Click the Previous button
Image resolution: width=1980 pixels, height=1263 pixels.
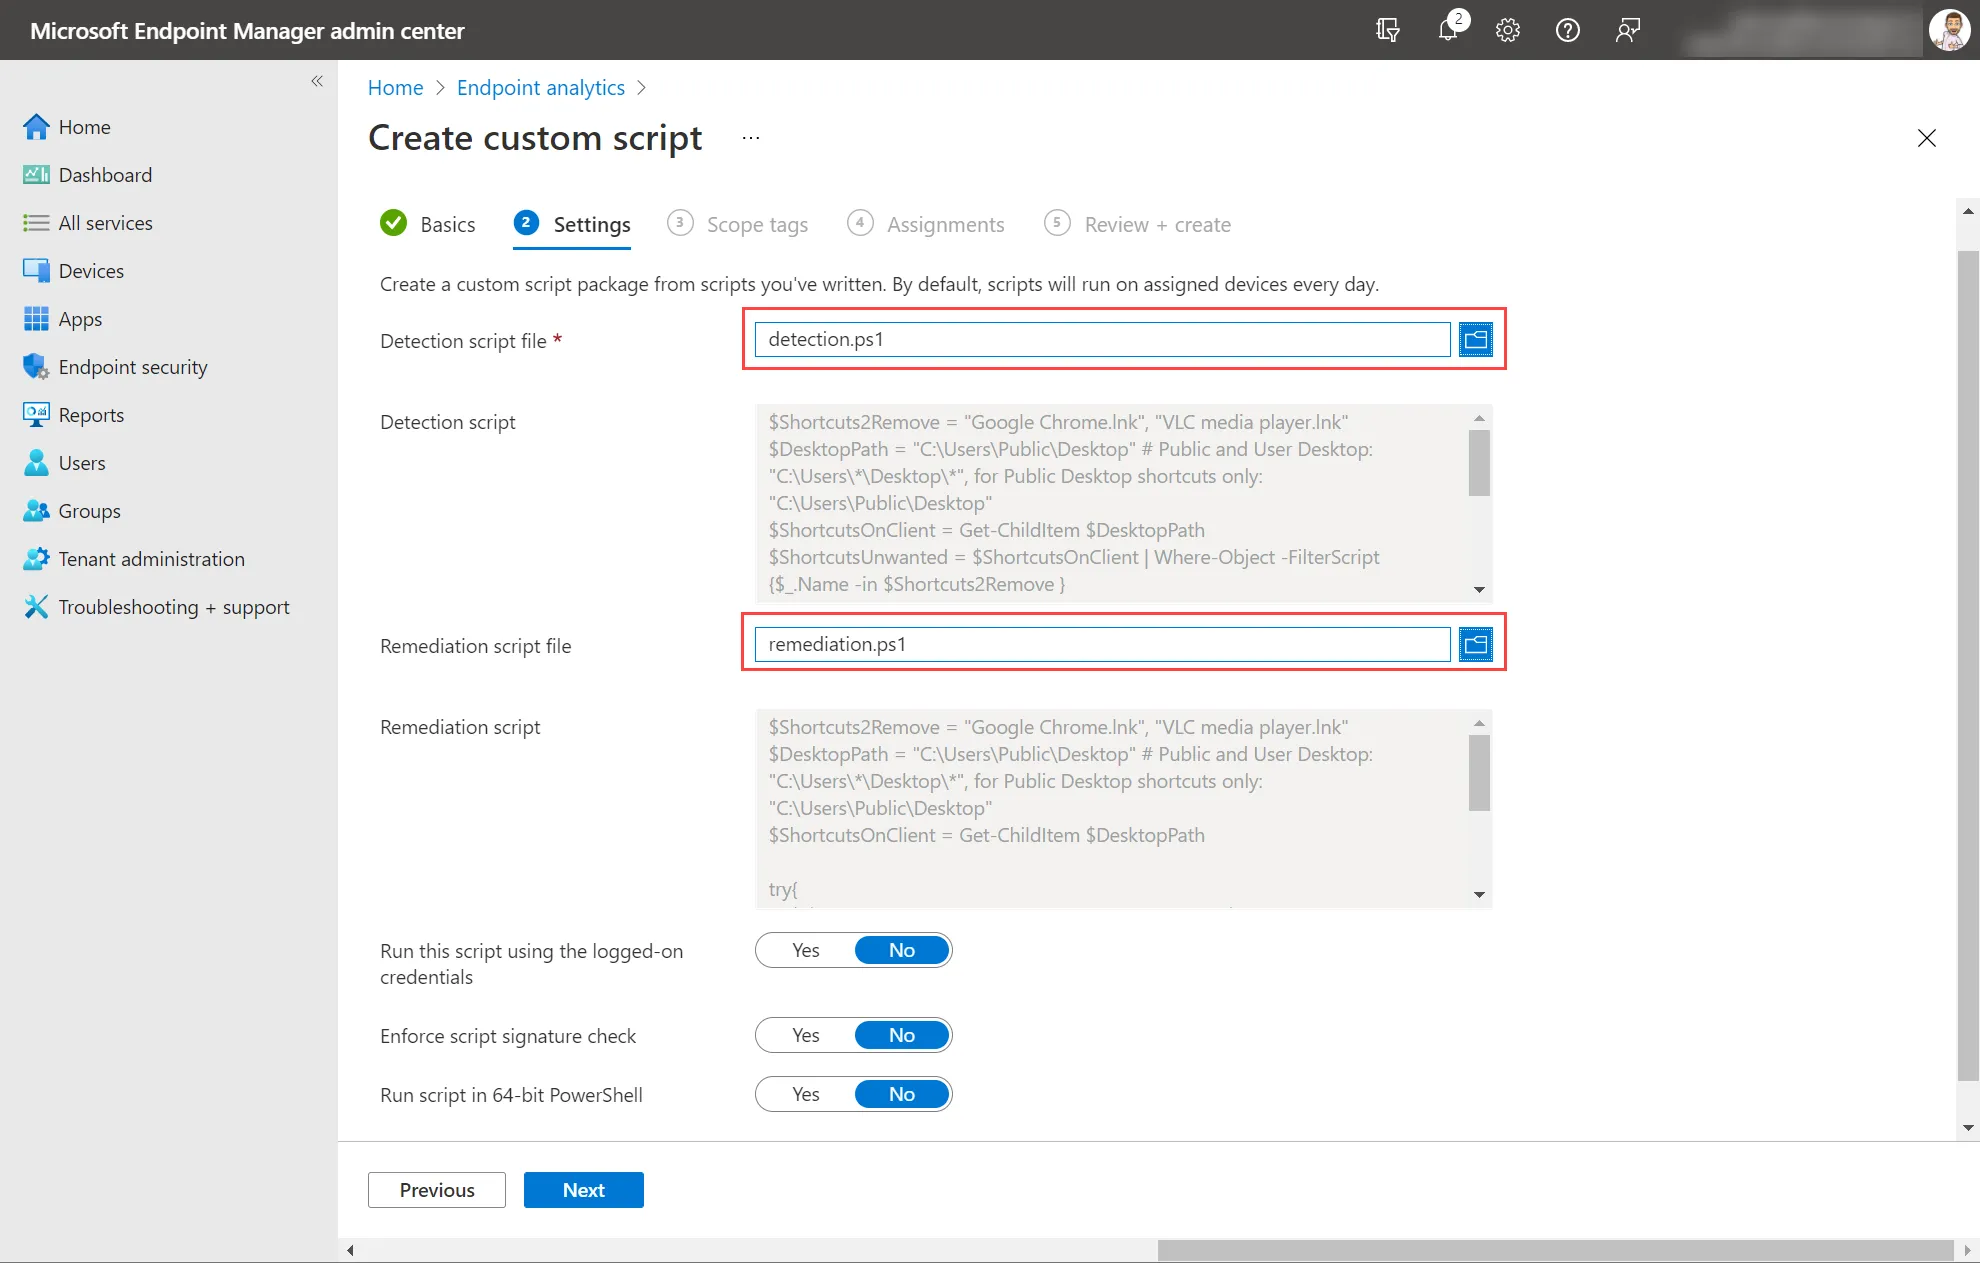pyautogui.click(x=437, y=1190)
